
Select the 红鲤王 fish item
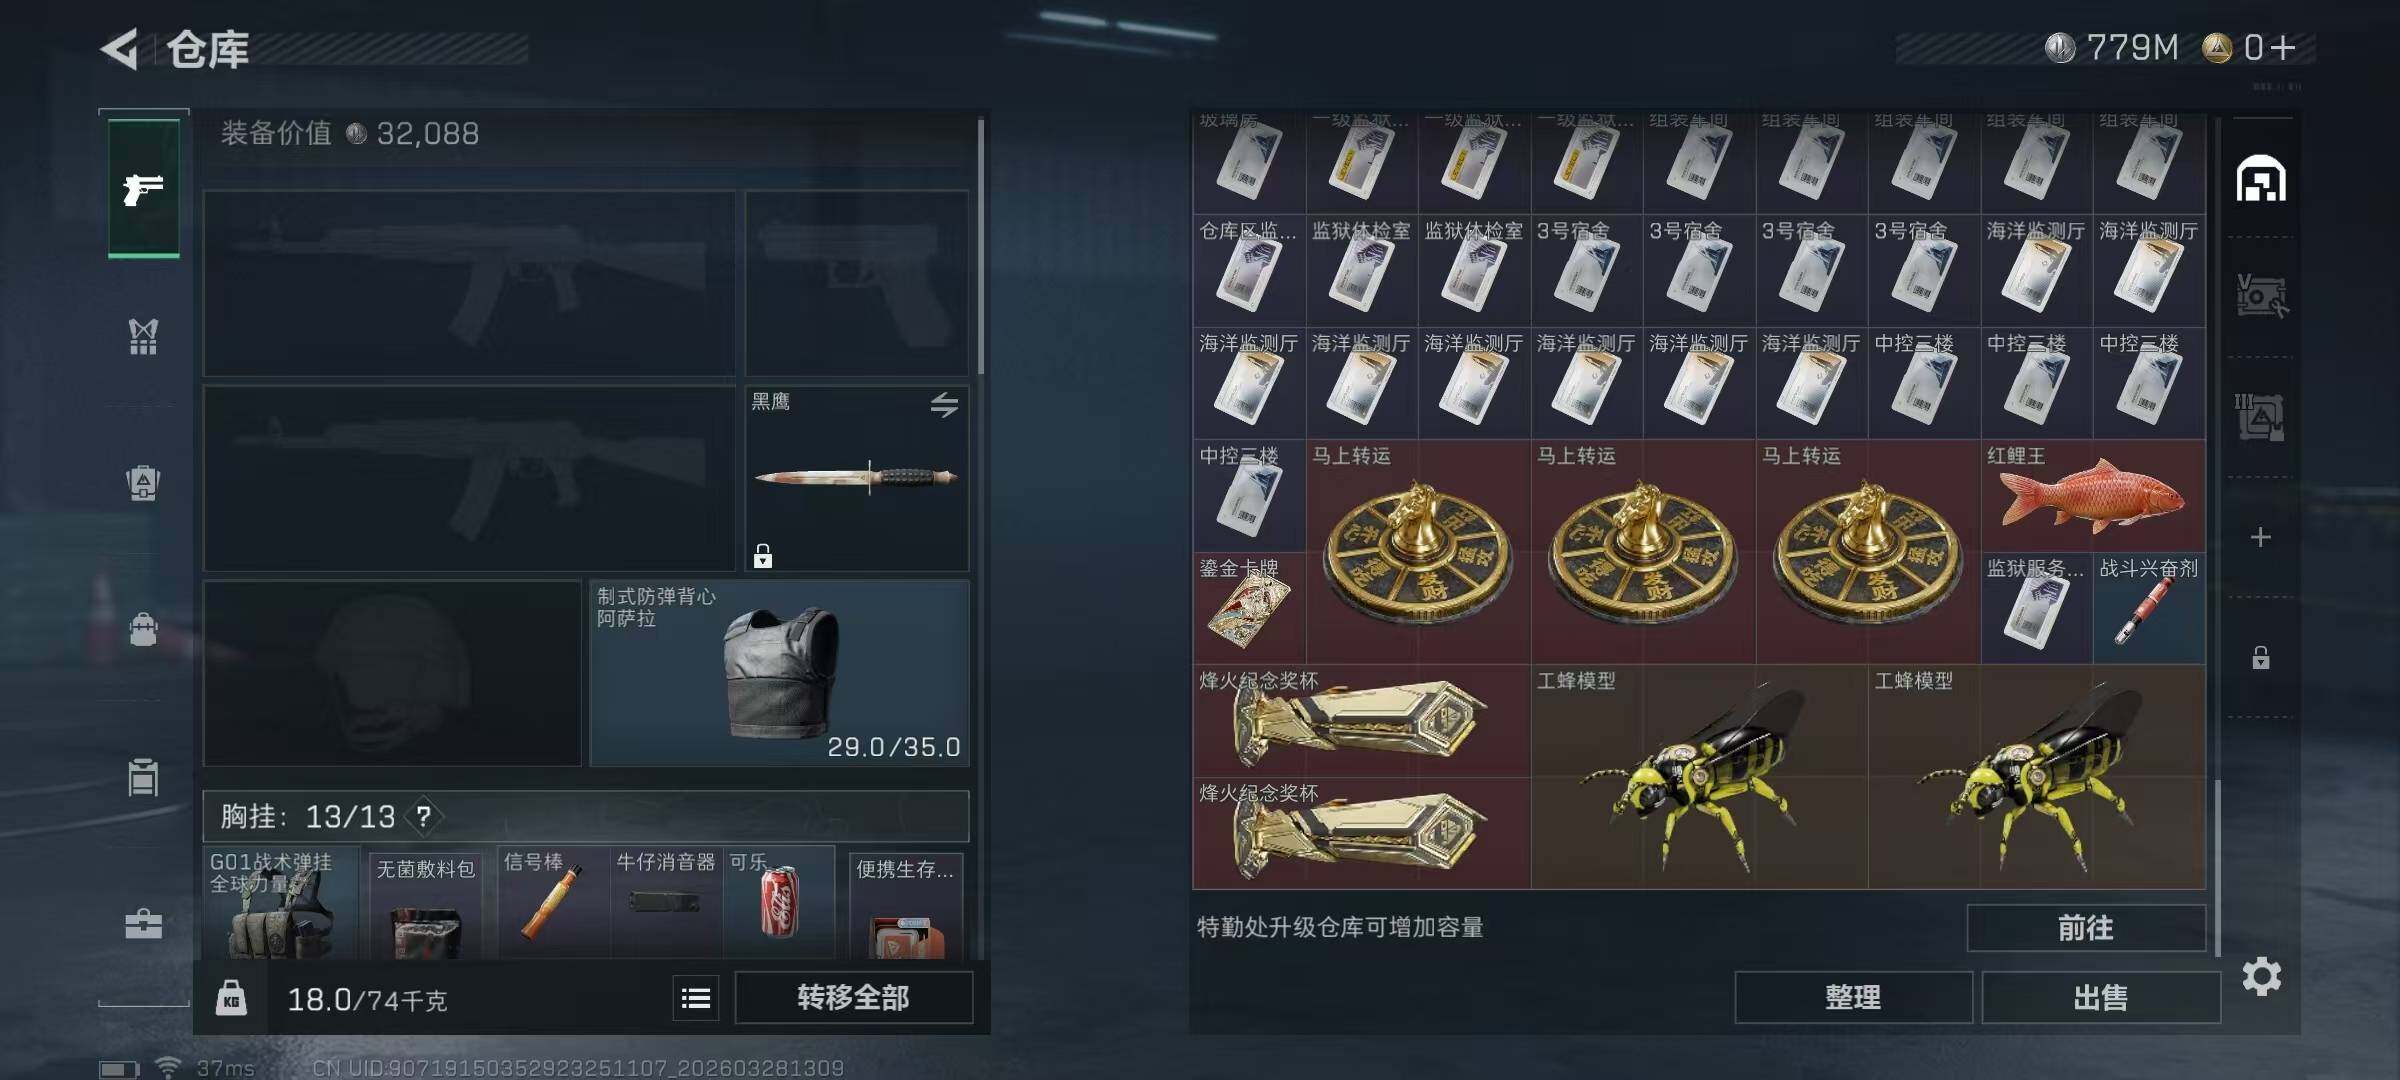[x=2093, y=496]
